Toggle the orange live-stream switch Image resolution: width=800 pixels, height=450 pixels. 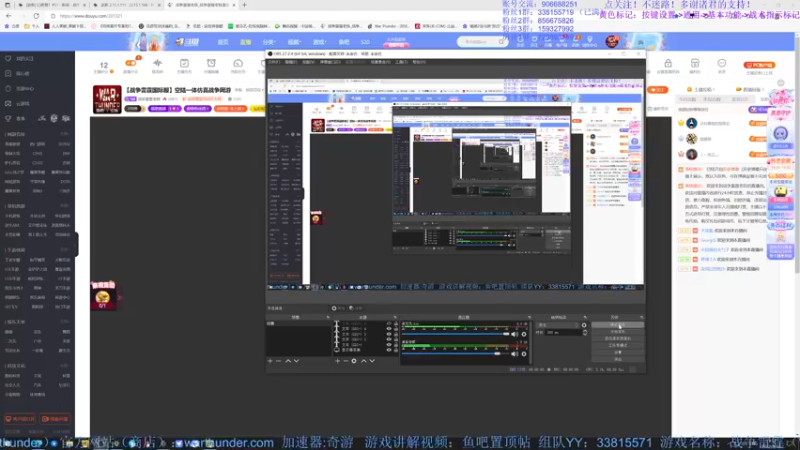tap(131, 63)
